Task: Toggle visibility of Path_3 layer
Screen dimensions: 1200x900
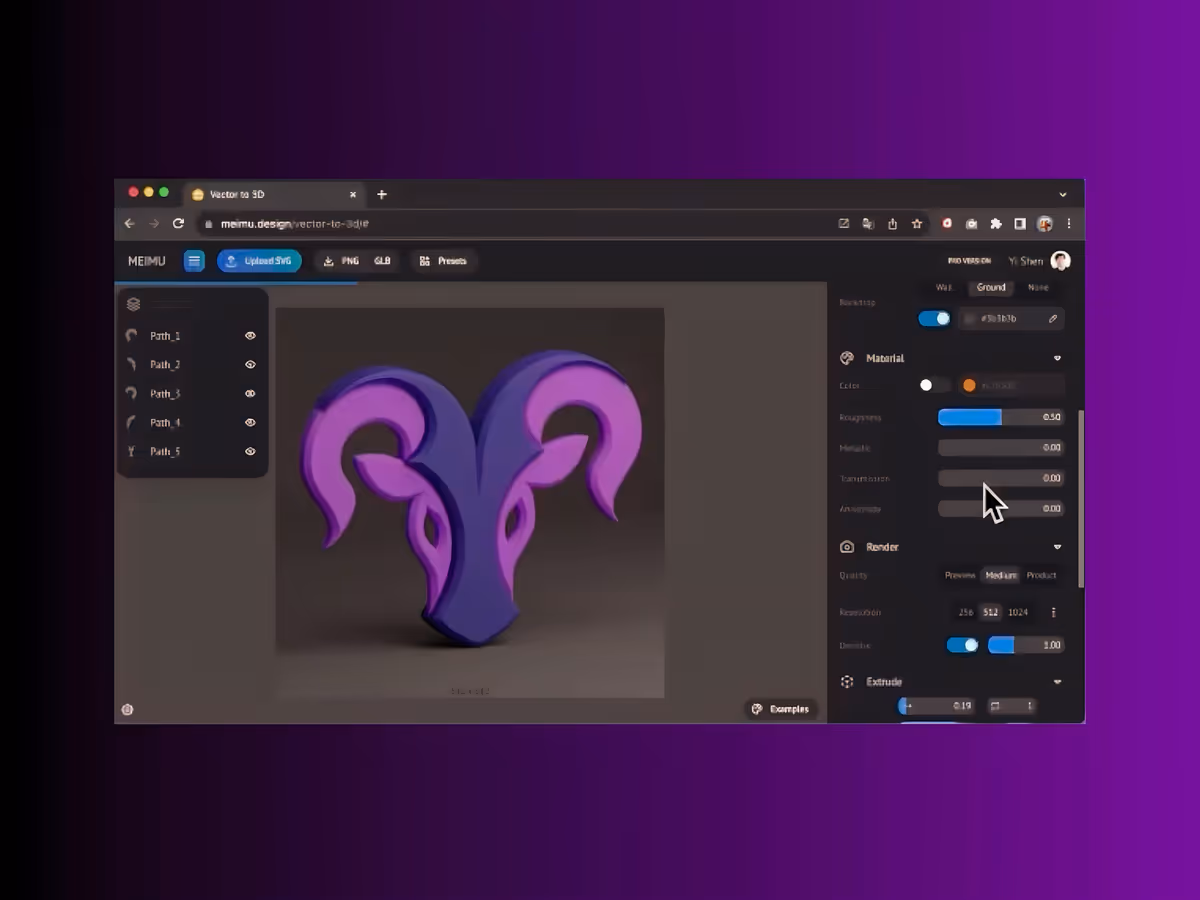Action: (x=250, y=394)
